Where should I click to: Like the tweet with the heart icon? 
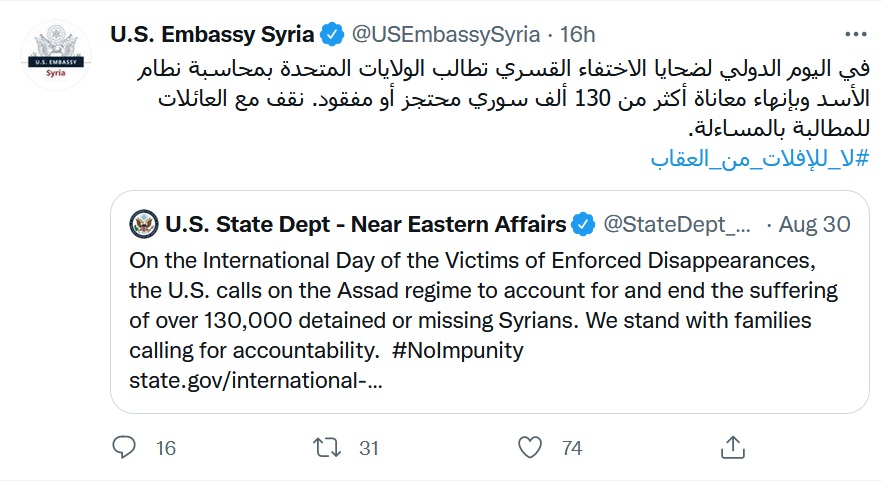click(531, 448)
